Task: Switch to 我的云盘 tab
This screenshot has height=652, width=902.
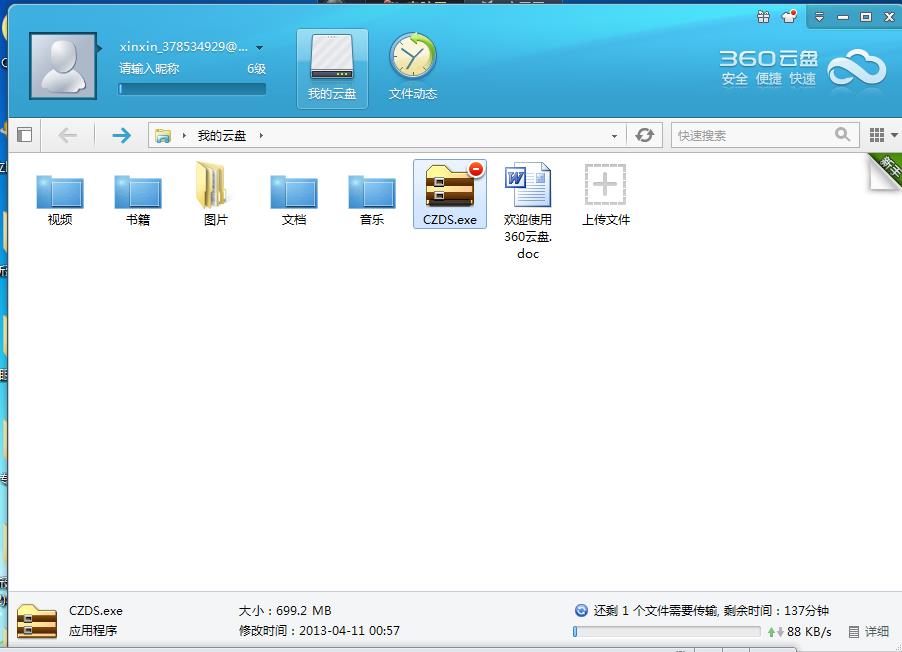Action: [332, 68]
